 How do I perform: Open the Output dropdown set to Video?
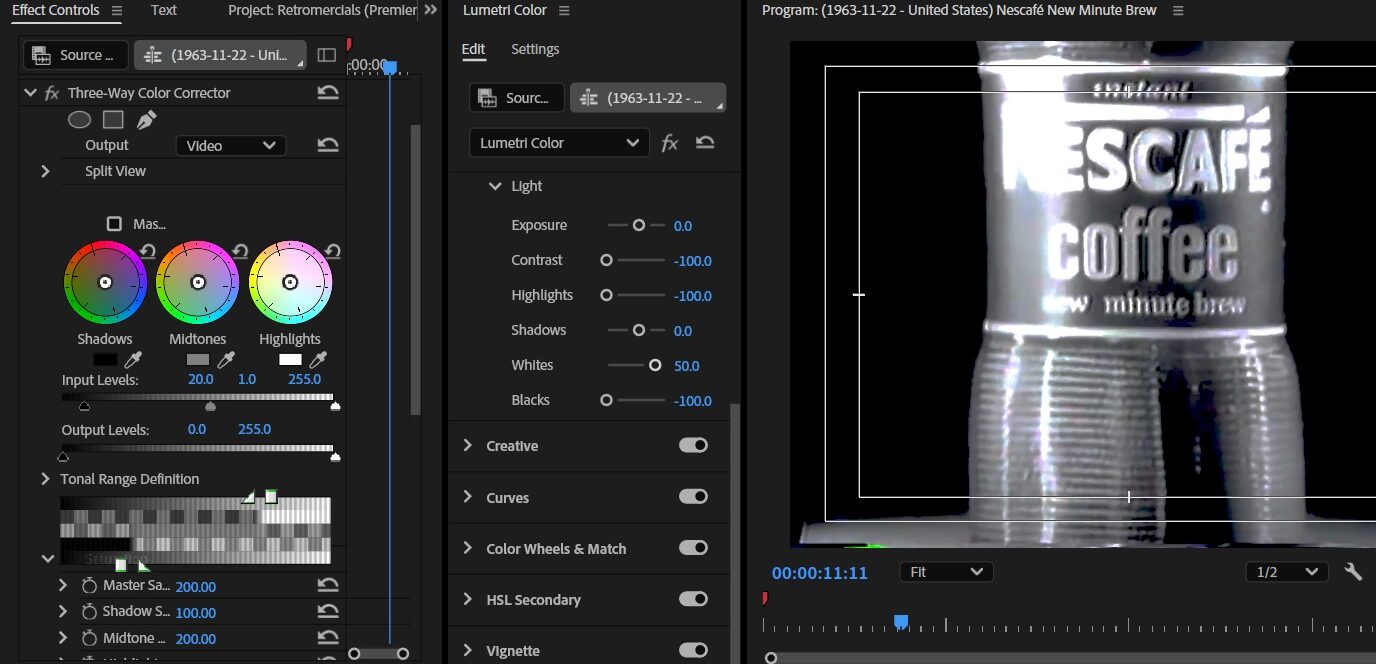[231, 145]
